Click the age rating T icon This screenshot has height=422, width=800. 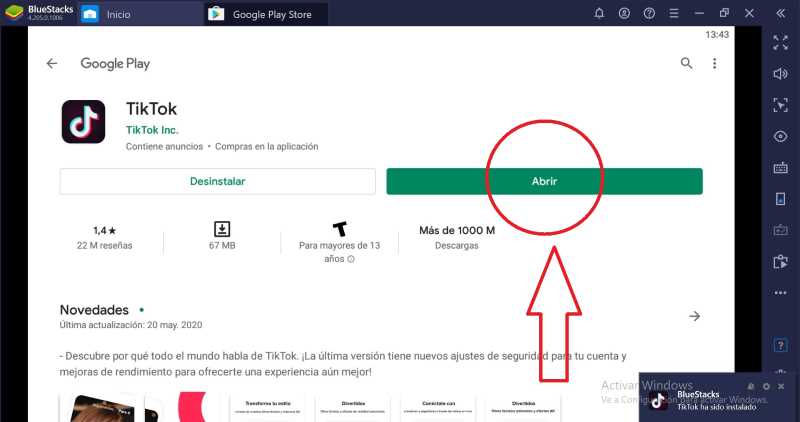[x=340, y=229]
